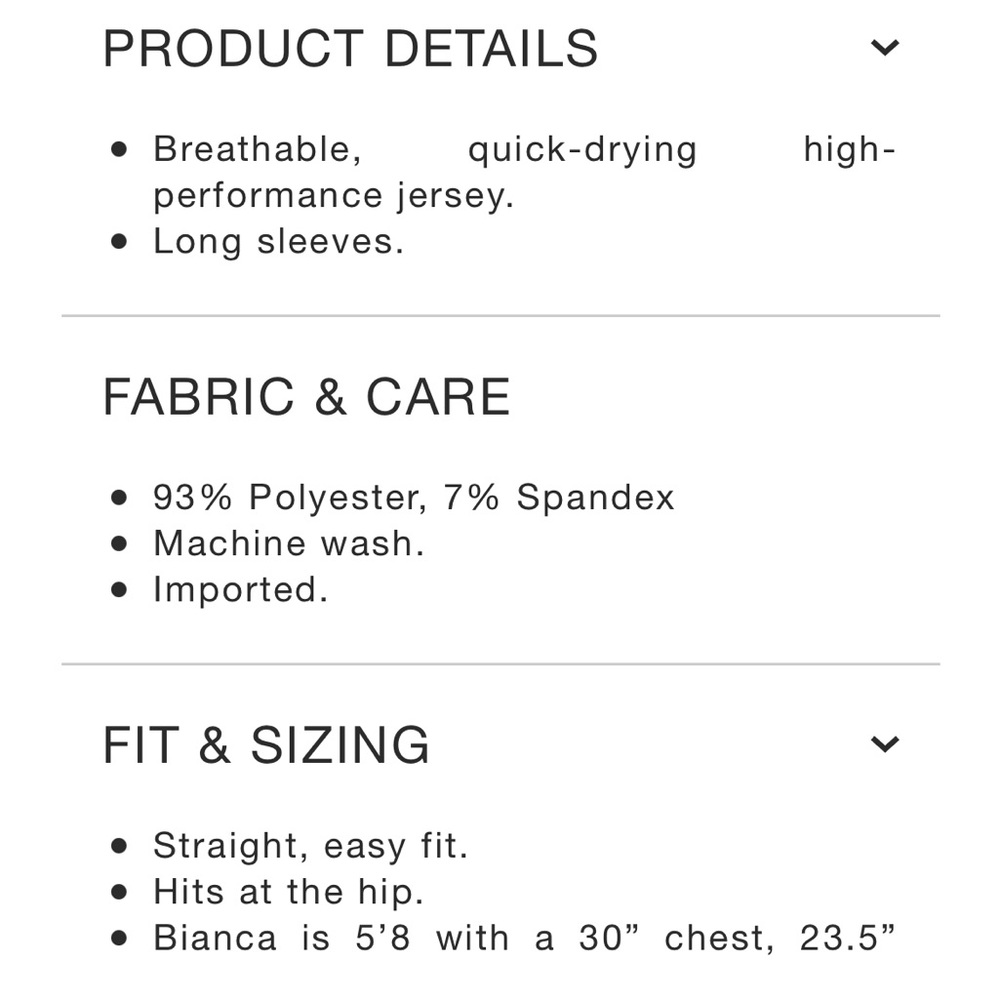Click the Bianca is 5'8 model info line
Image resolution: width=1000 pixels, height=1000 pixels.
click(524, 938)
